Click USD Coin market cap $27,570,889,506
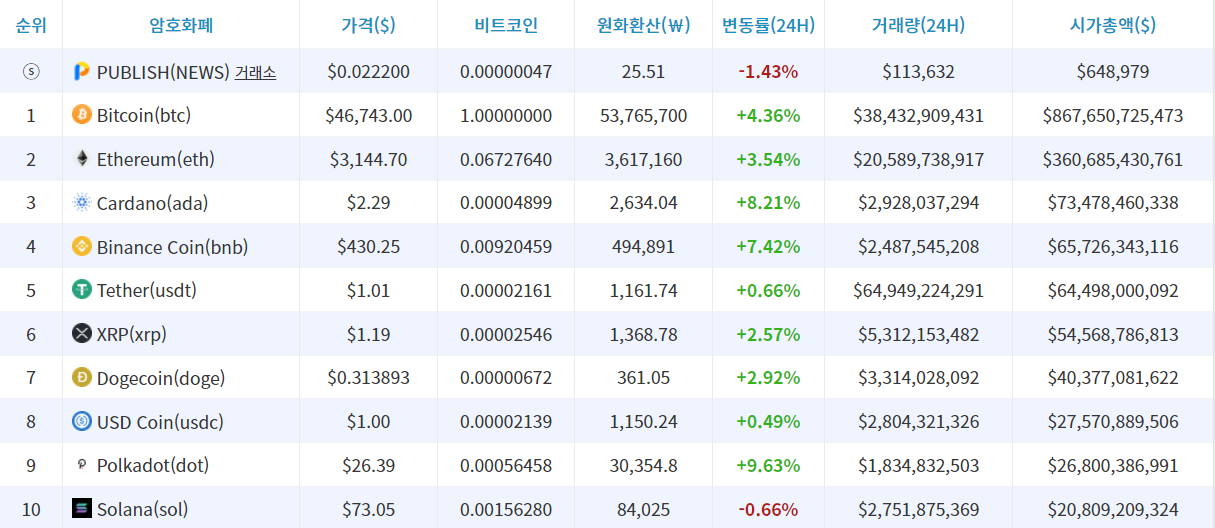Image resolution: width=1215 pixels, height=528 pixels. (x=1113, y=421)
